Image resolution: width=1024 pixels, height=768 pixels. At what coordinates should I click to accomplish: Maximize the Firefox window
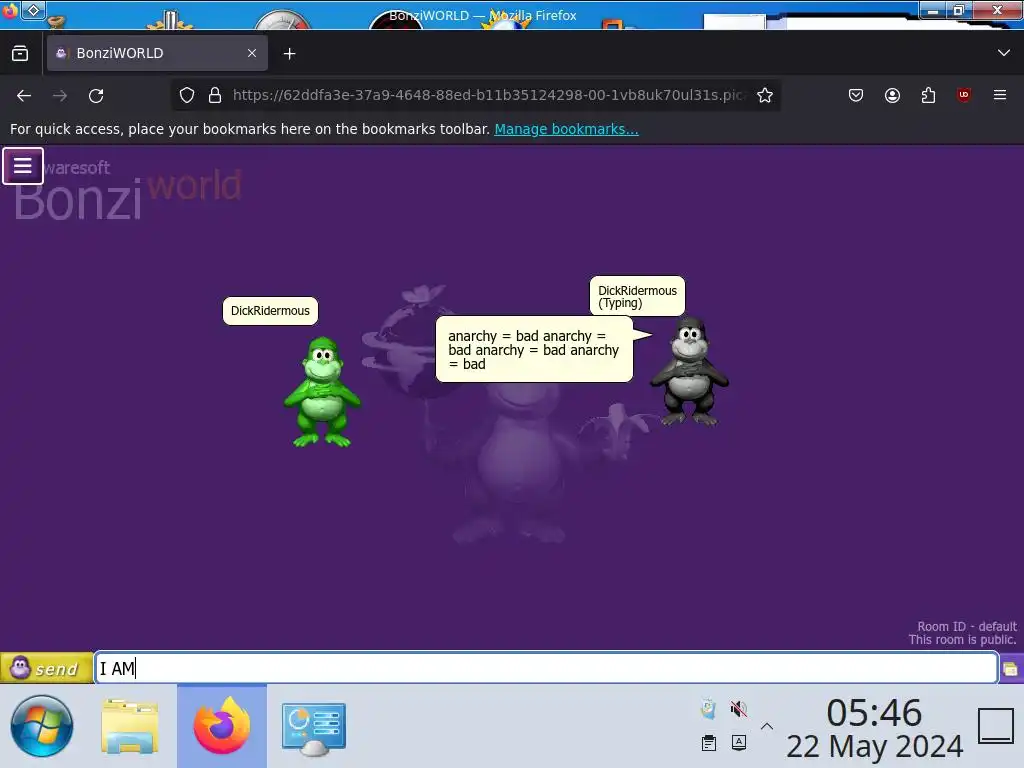(959, 10)
